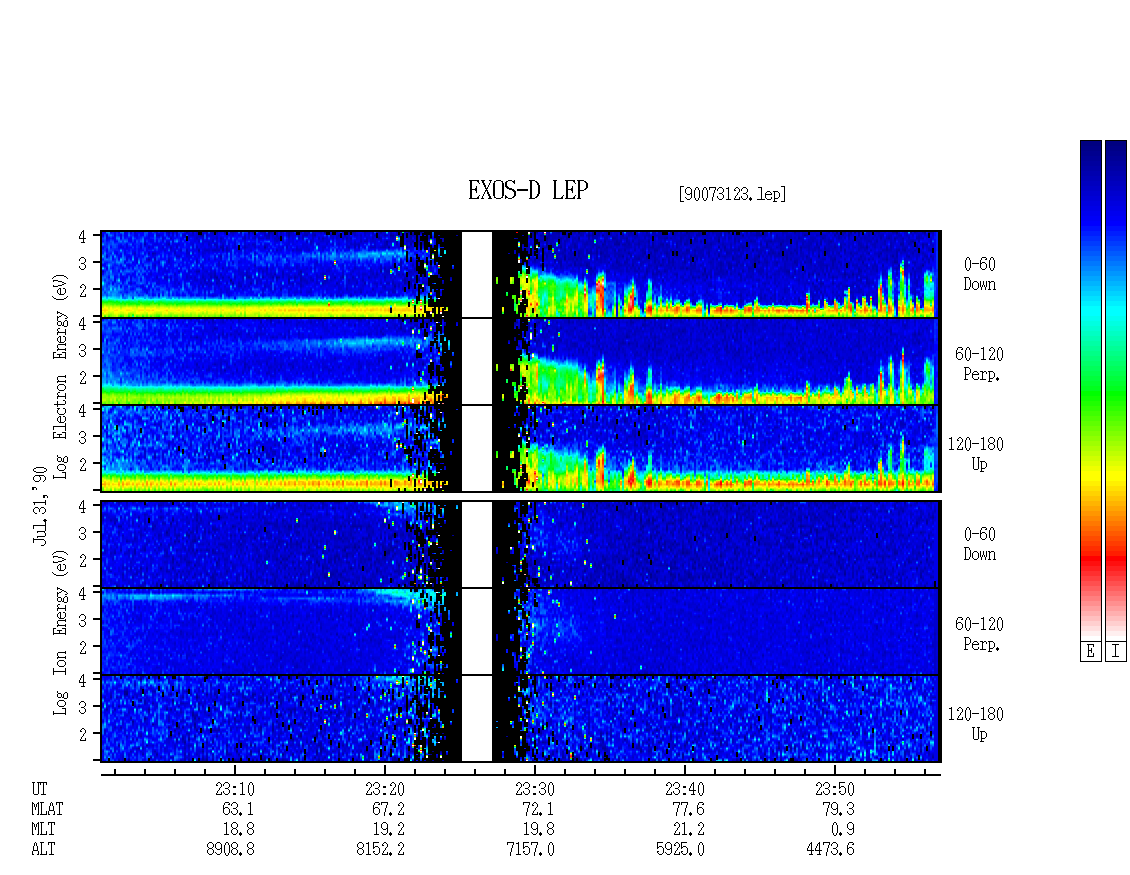Click the MLAT value 67.2
This screenshot has width=1130, height=875.
pyautogui.click(x=388, y=809)
